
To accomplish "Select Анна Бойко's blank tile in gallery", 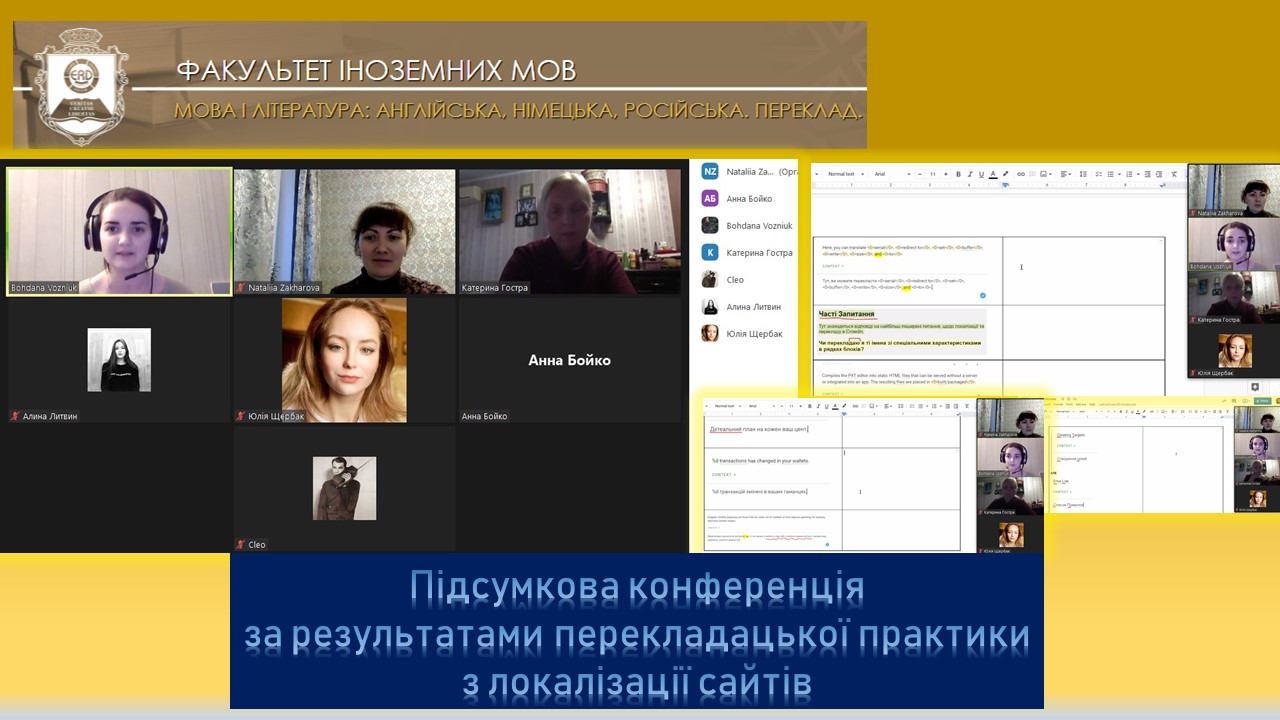I will [x=570, y=360].
